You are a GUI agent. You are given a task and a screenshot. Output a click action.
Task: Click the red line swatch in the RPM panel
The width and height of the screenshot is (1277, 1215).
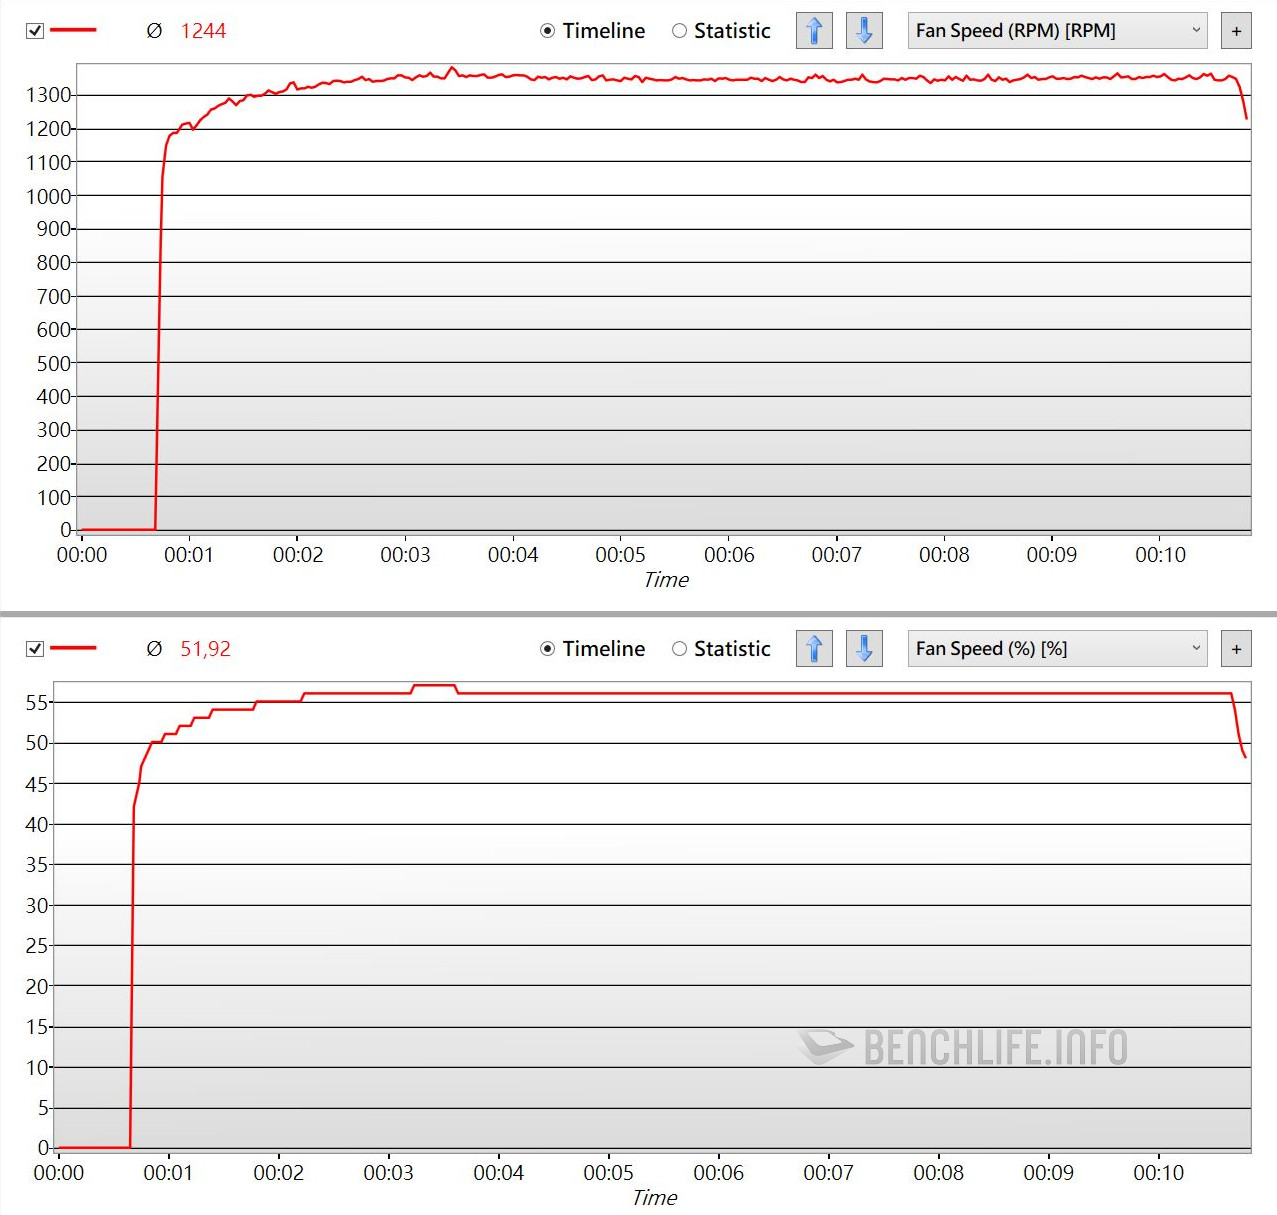(x=73, y=31)
